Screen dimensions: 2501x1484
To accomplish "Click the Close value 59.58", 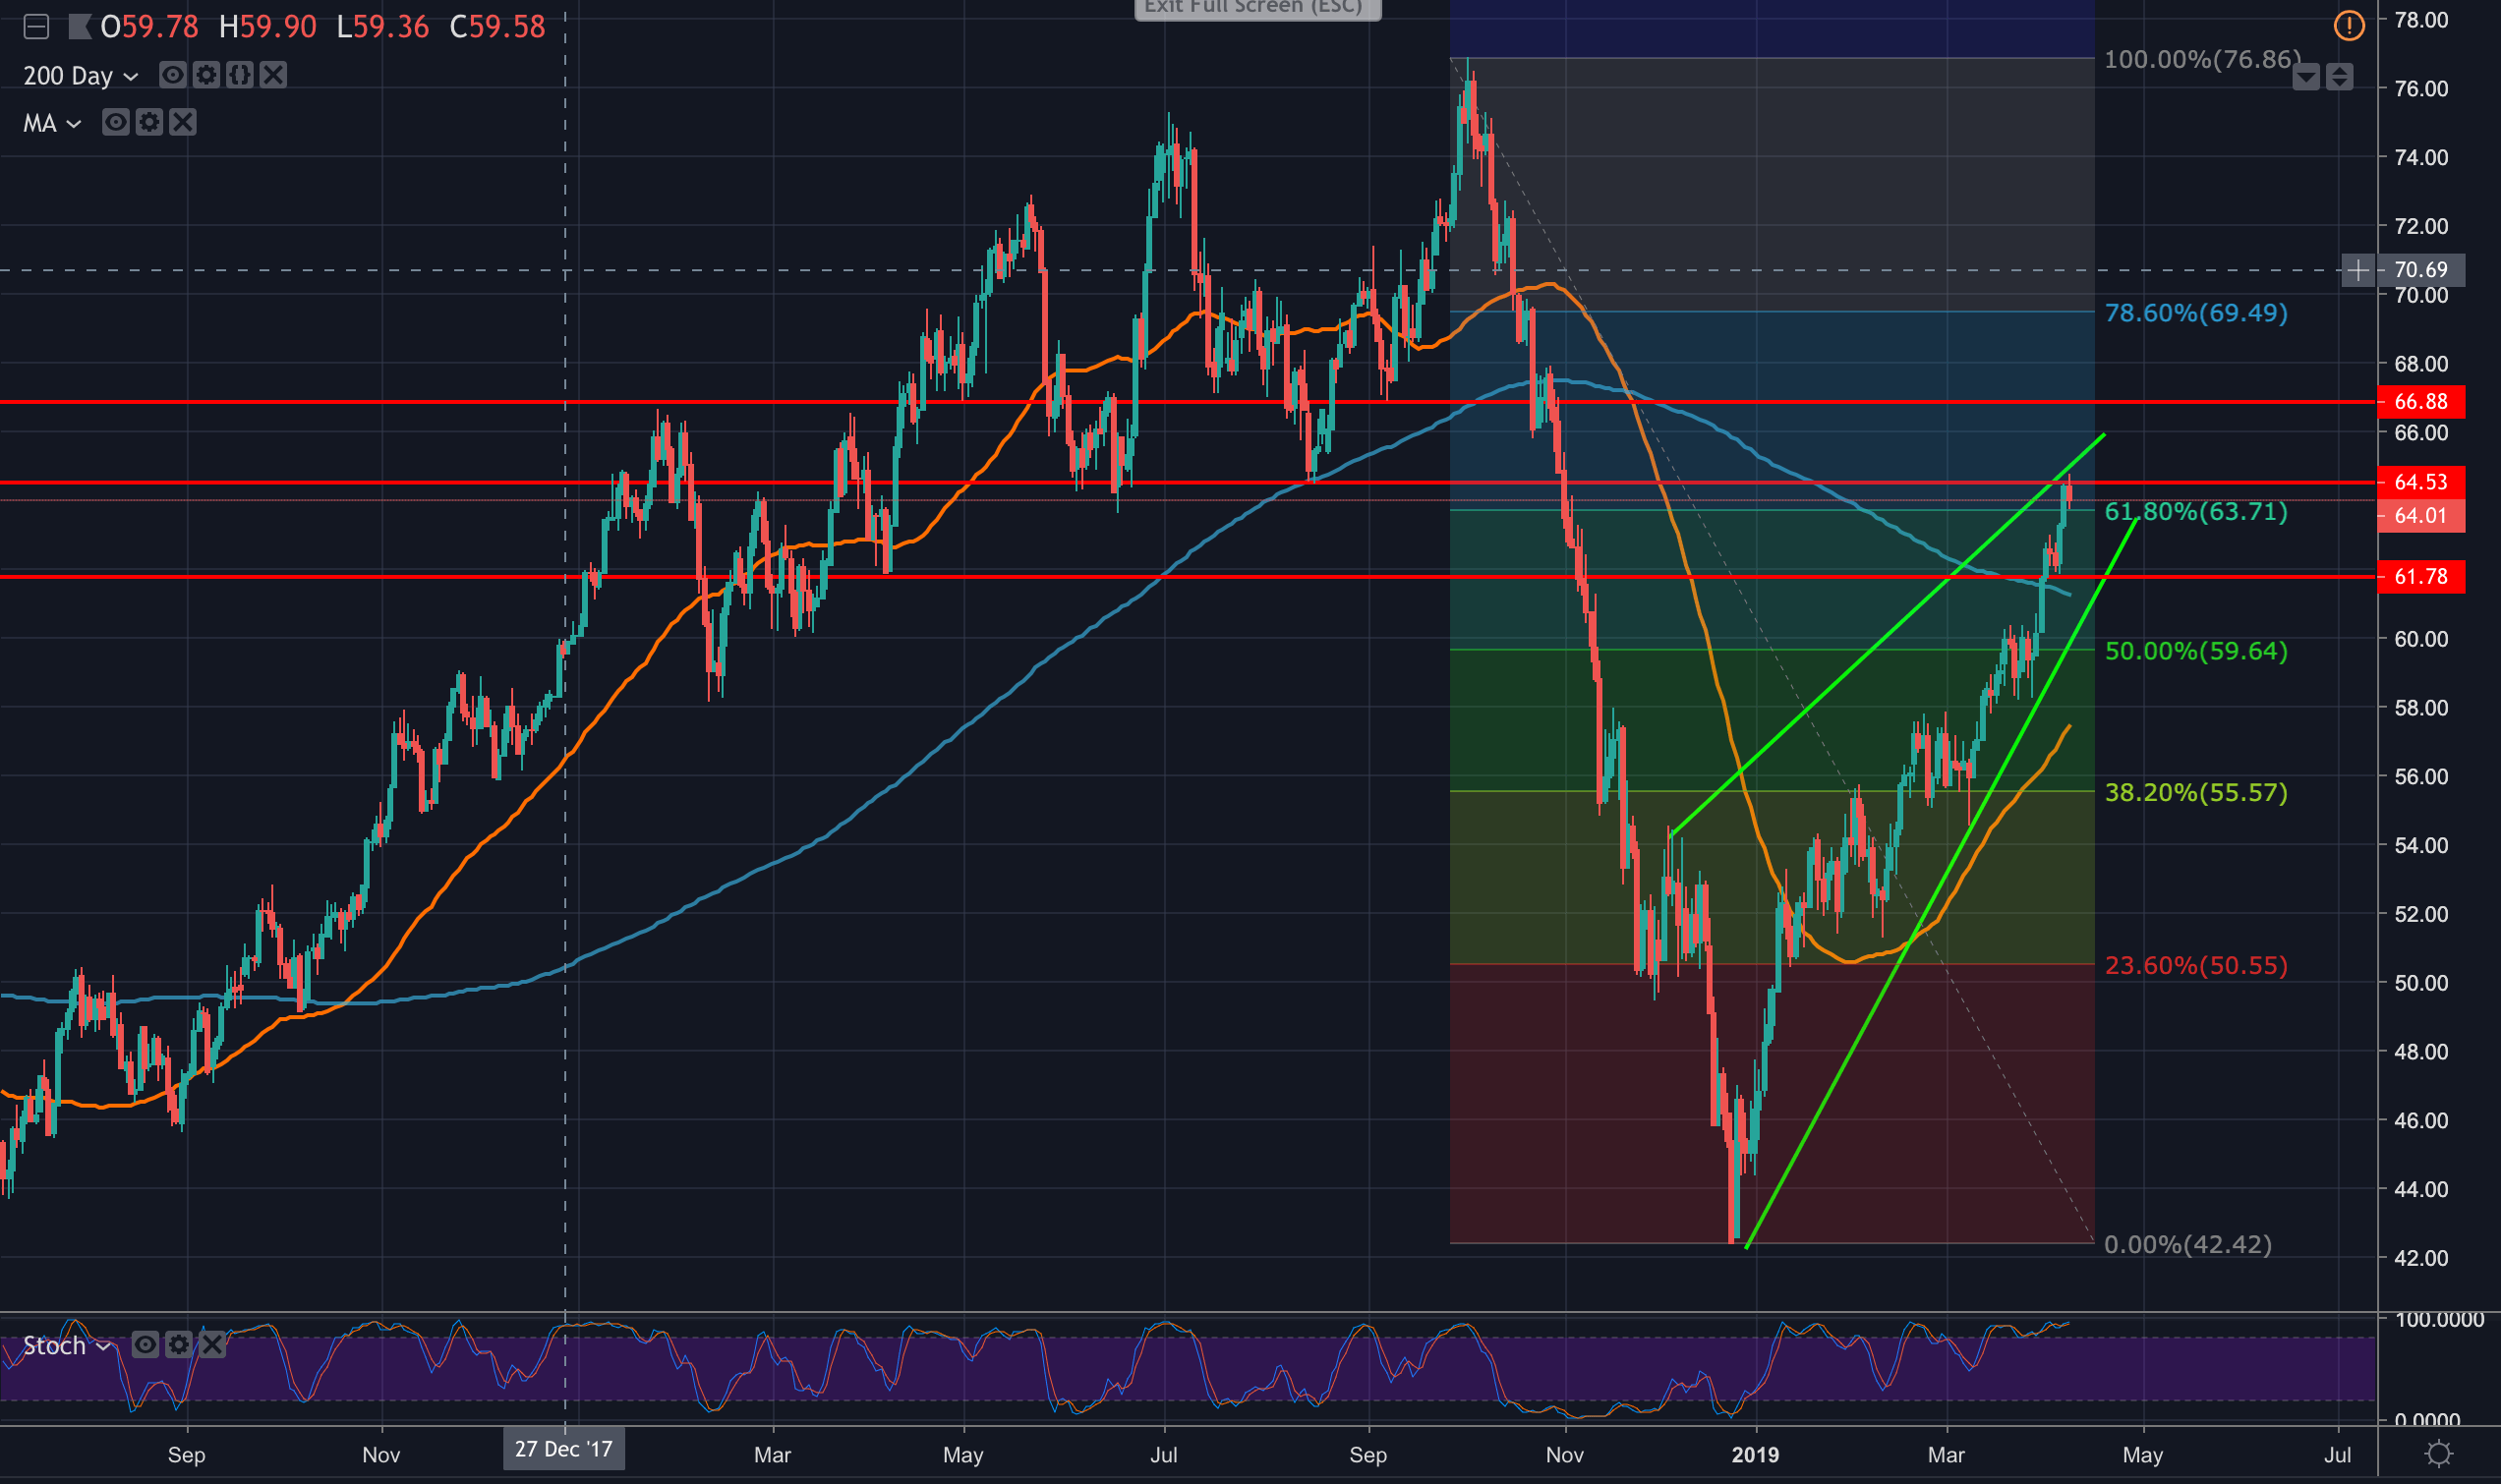I will (508, 27).
